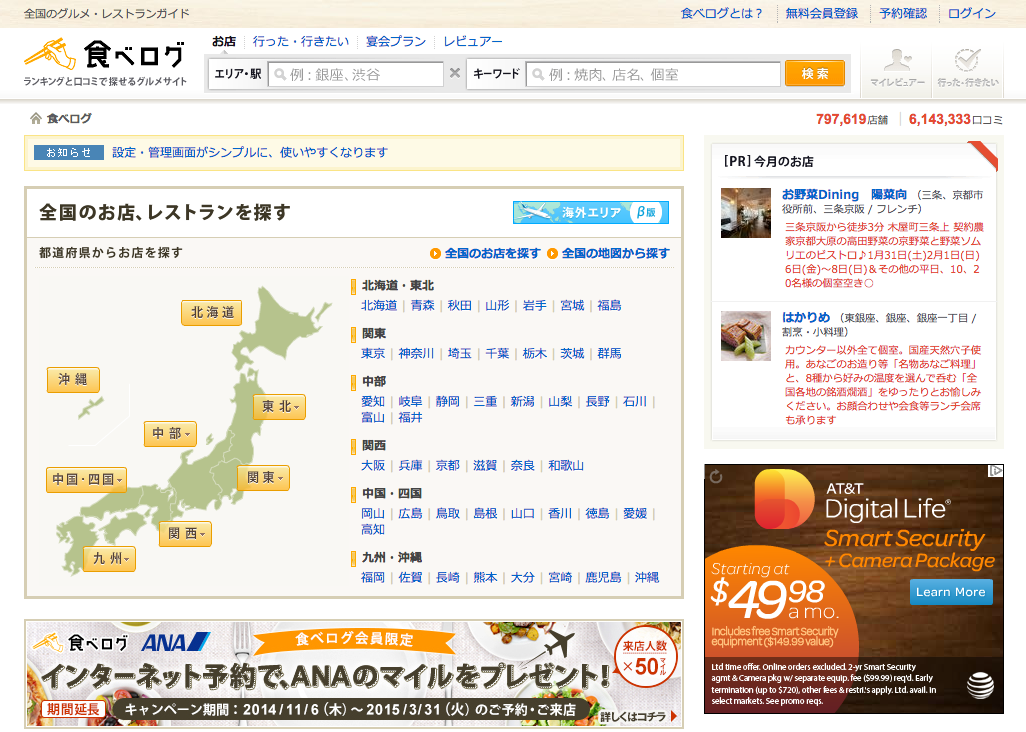The image size is (1026, 732).
Task: Click the 北海道 button on the map
Action: tap(212, 313)
